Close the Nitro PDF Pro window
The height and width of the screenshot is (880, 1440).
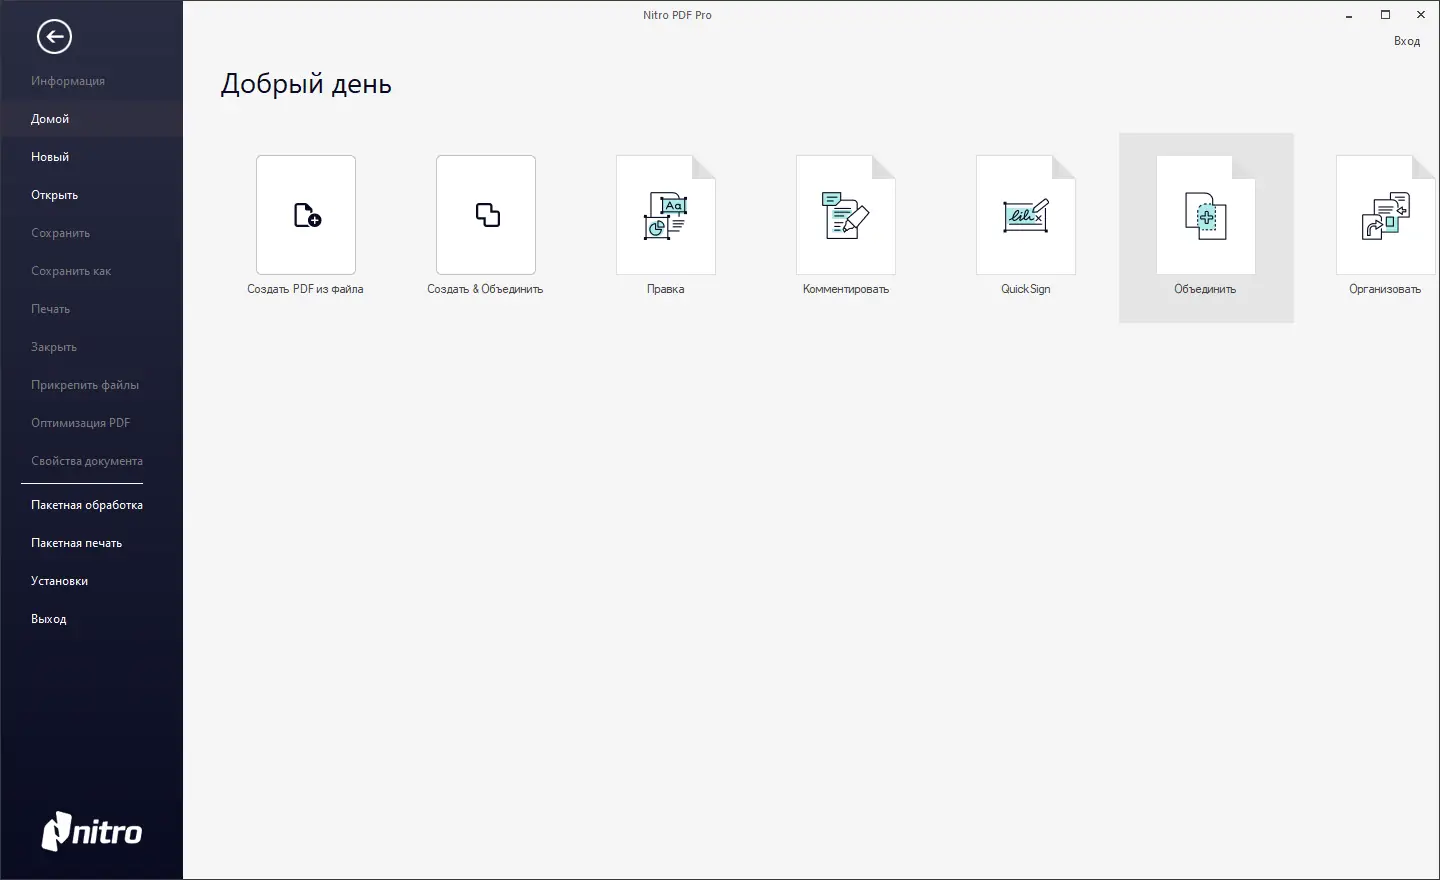1421,15
